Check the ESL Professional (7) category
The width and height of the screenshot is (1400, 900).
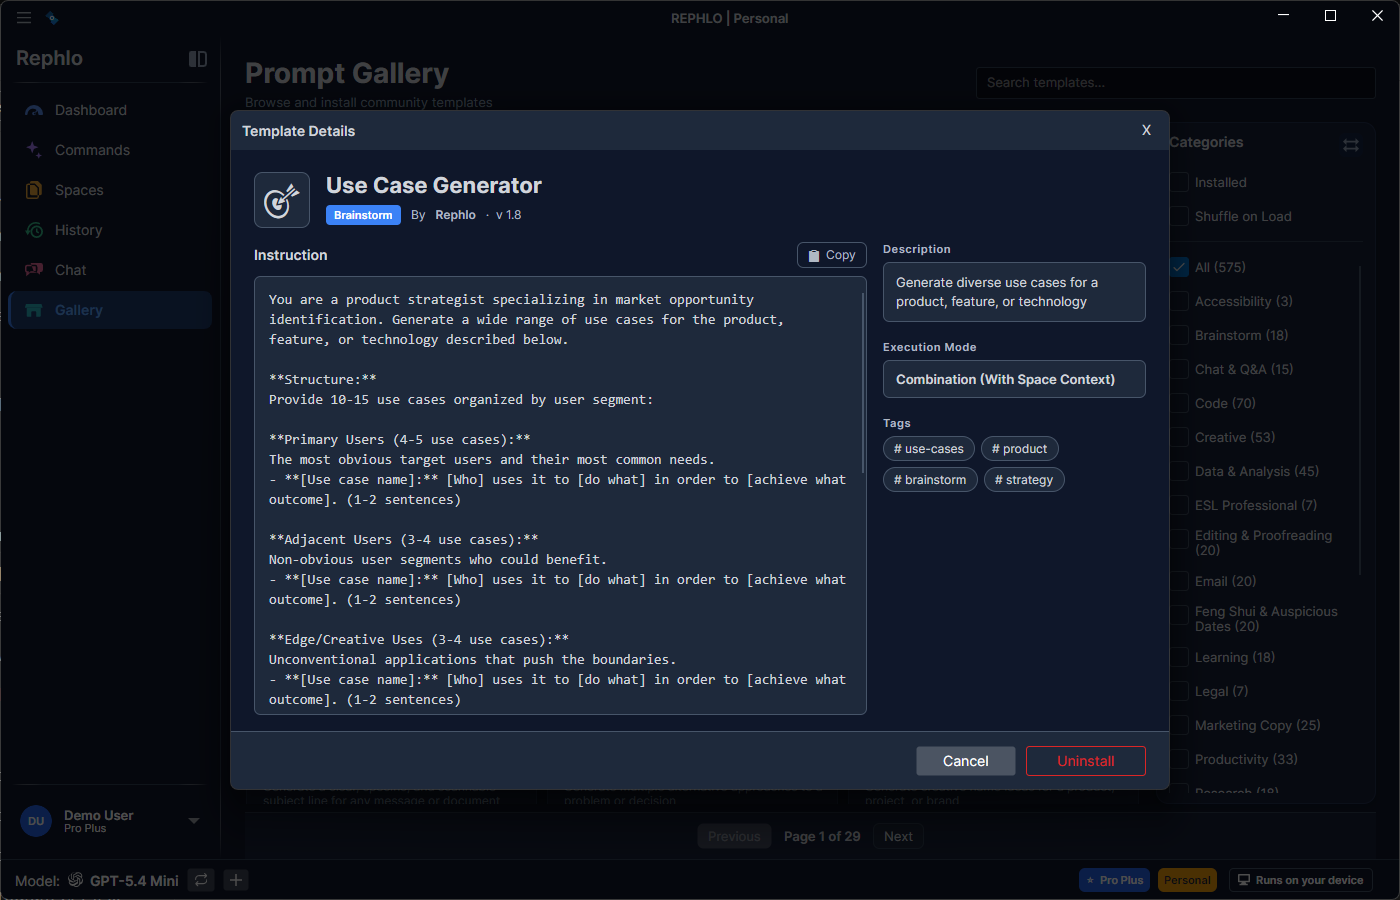(x=1179, y=505)
